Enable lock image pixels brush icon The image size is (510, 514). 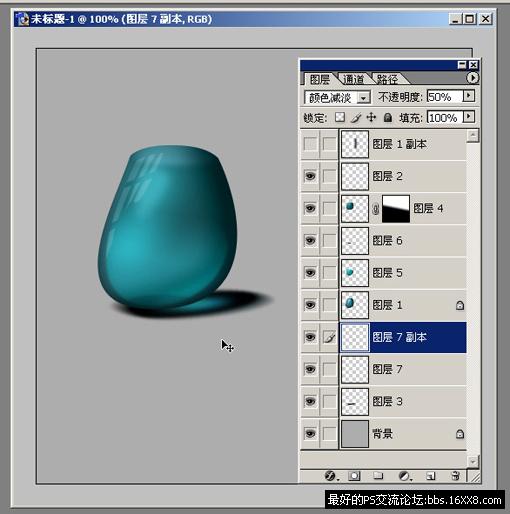[x=356, y=117]
